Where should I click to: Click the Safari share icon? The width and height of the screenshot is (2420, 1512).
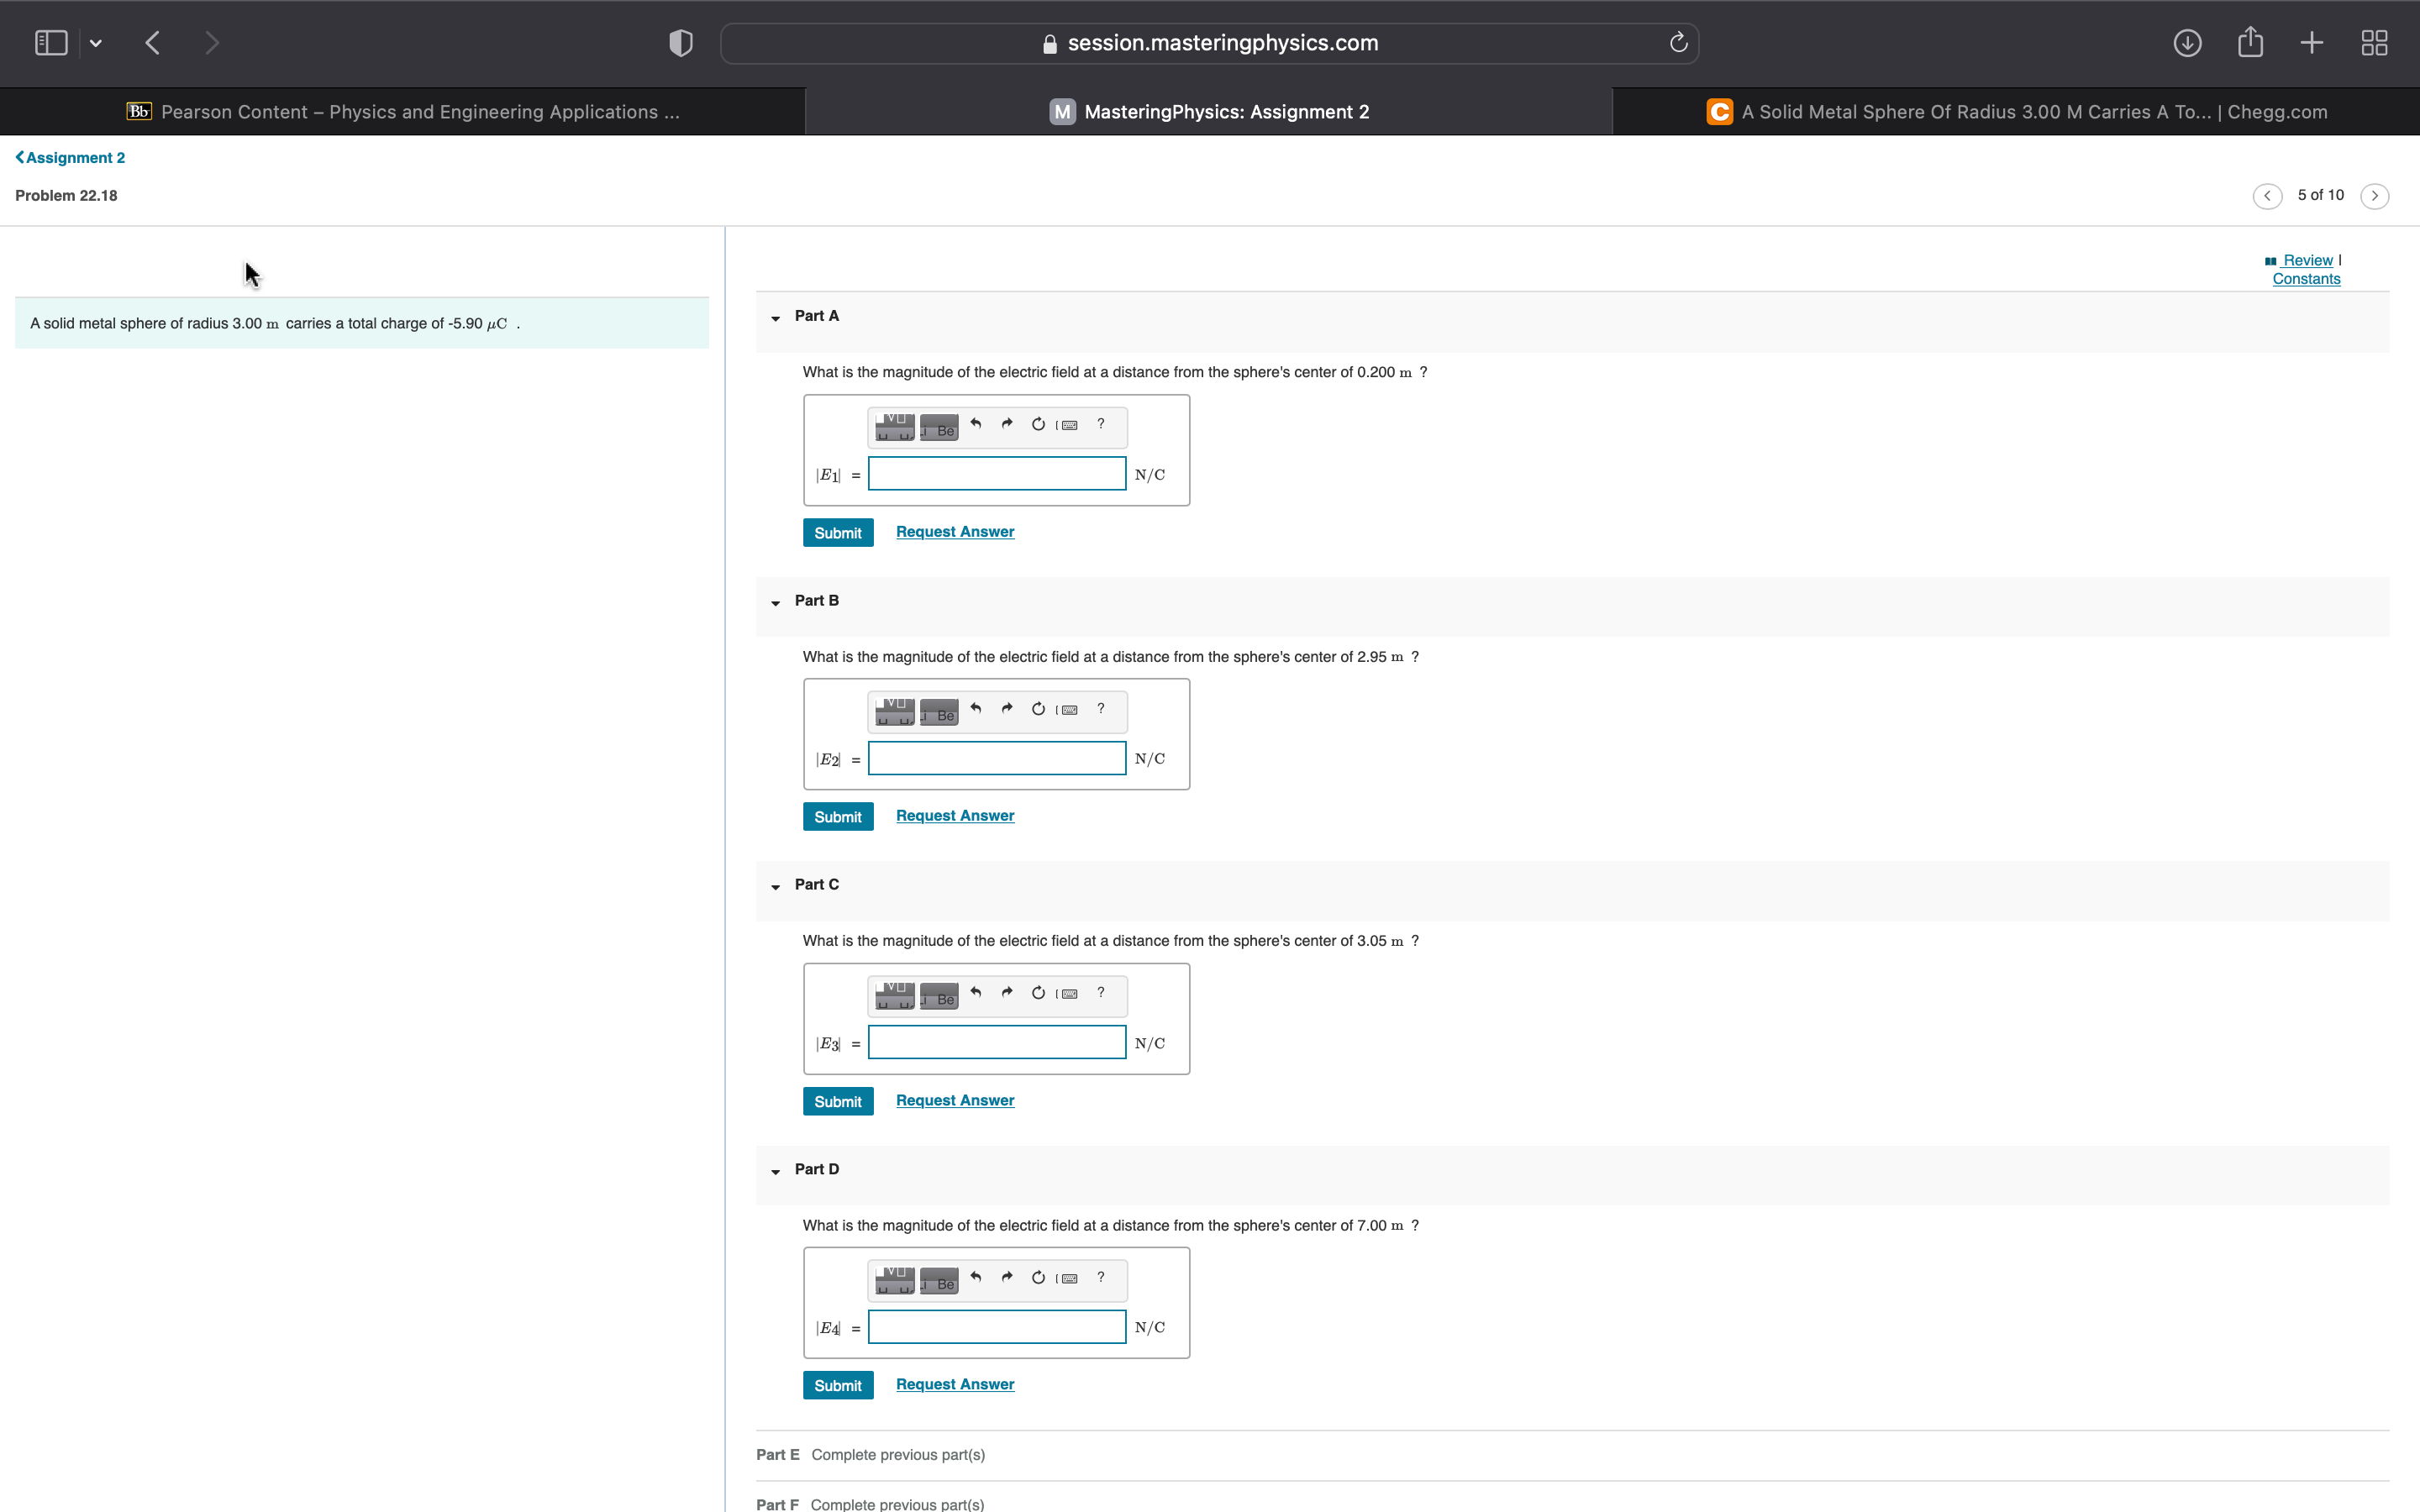(2250, 42)
